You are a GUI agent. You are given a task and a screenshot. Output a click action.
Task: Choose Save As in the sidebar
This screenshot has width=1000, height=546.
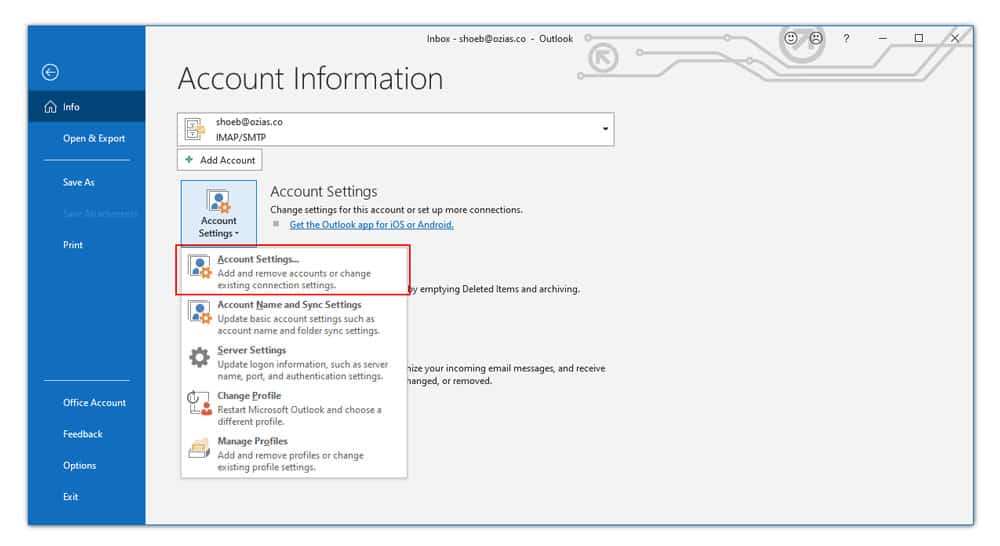pyautogui.click(x=78, y=182)
